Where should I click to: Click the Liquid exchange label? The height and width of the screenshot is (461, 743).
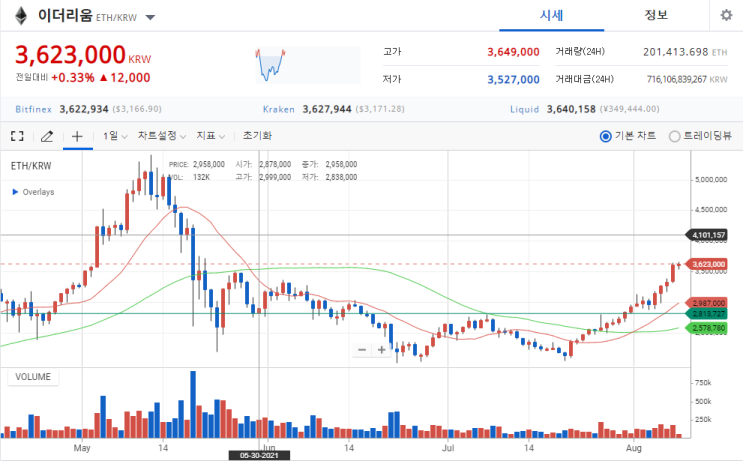pyautogui.click(x=525, y=109)
